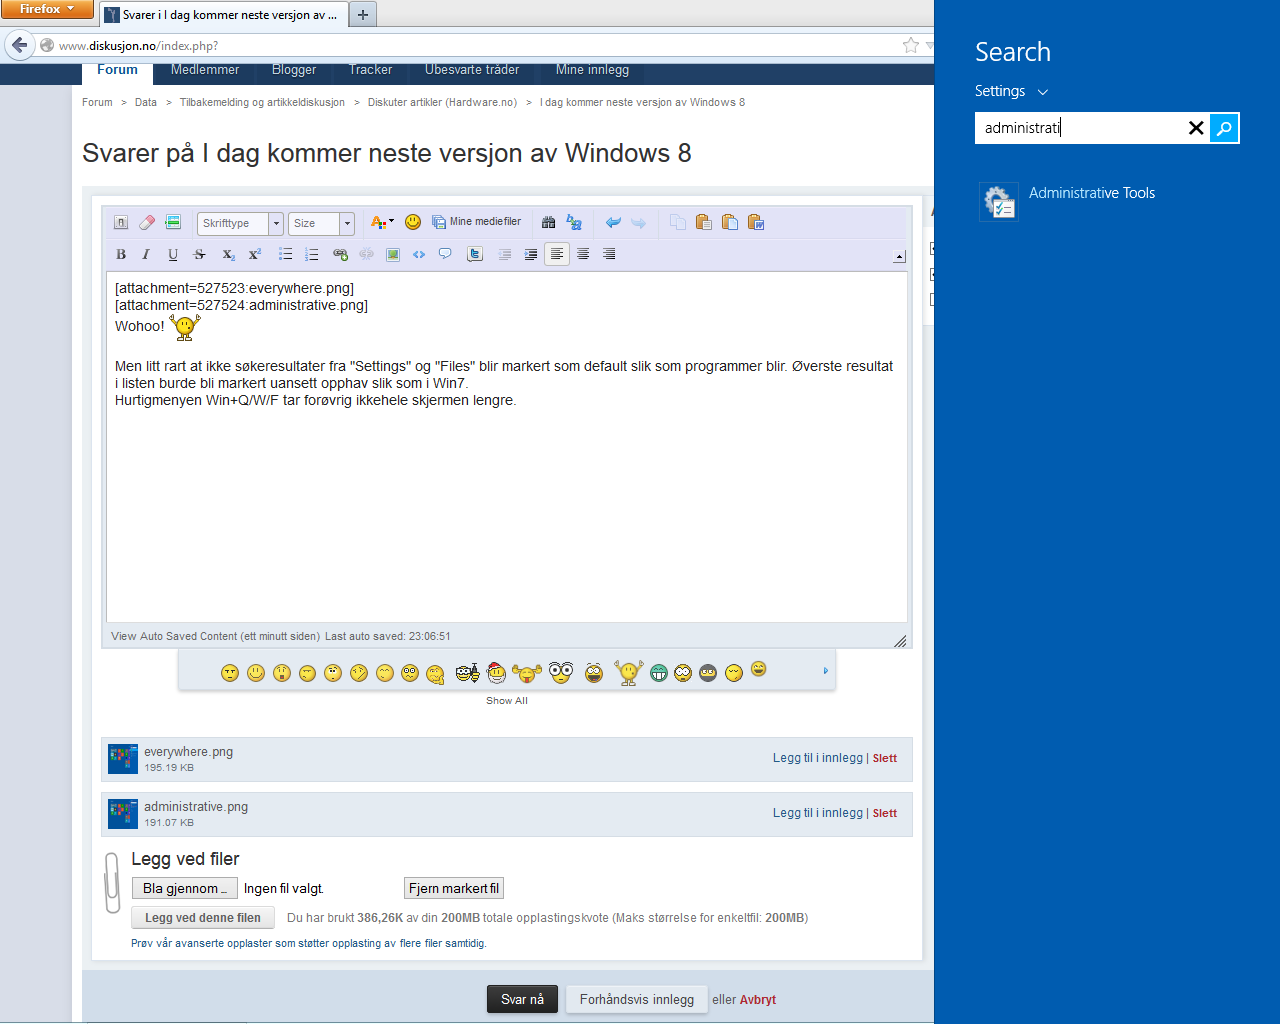Click the subscript icon
The image size is (1280, 1024).
pos(229,254)
